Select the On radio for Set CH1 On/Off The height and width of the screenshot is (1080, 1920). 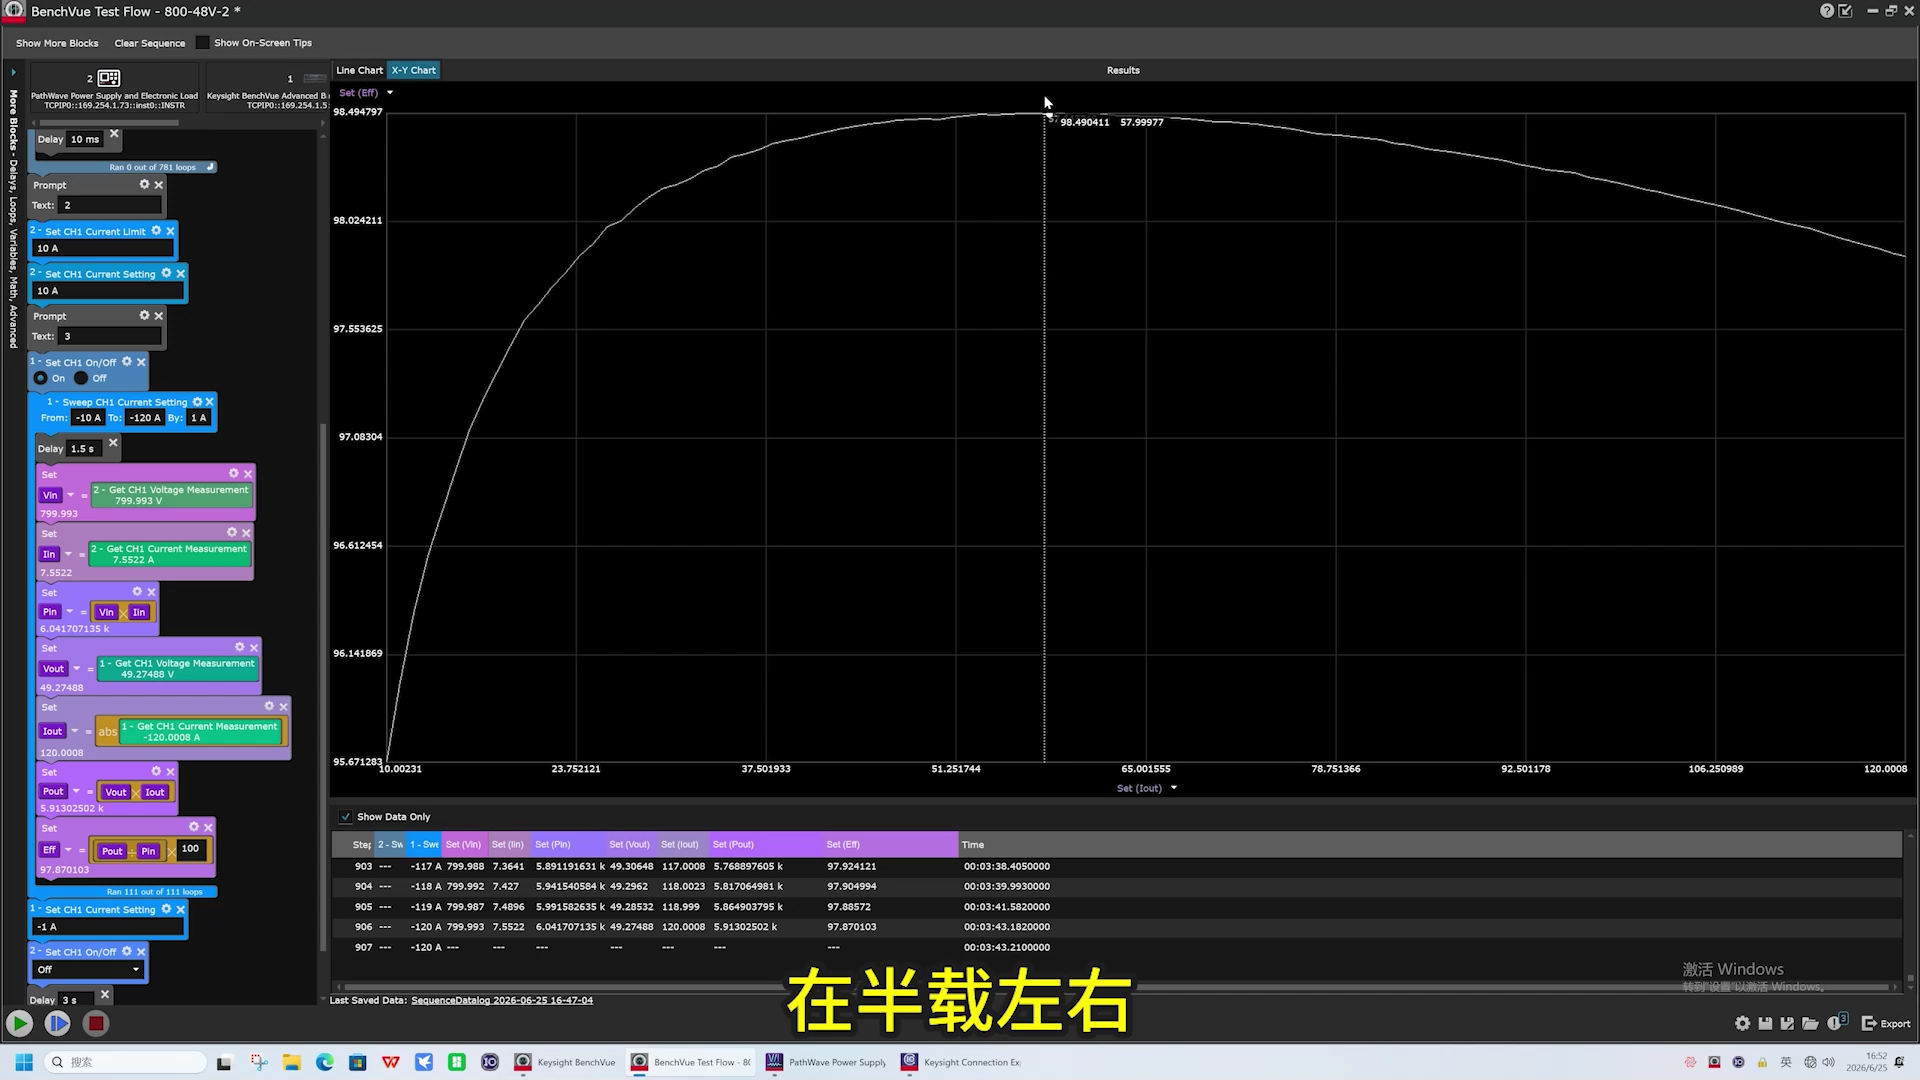point(41,378)
